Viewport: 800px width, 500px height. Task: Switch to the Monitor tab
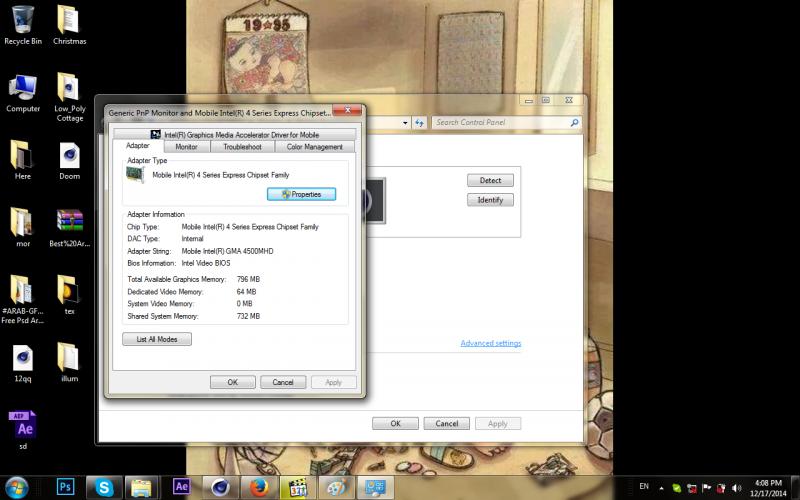coord(186,147)
